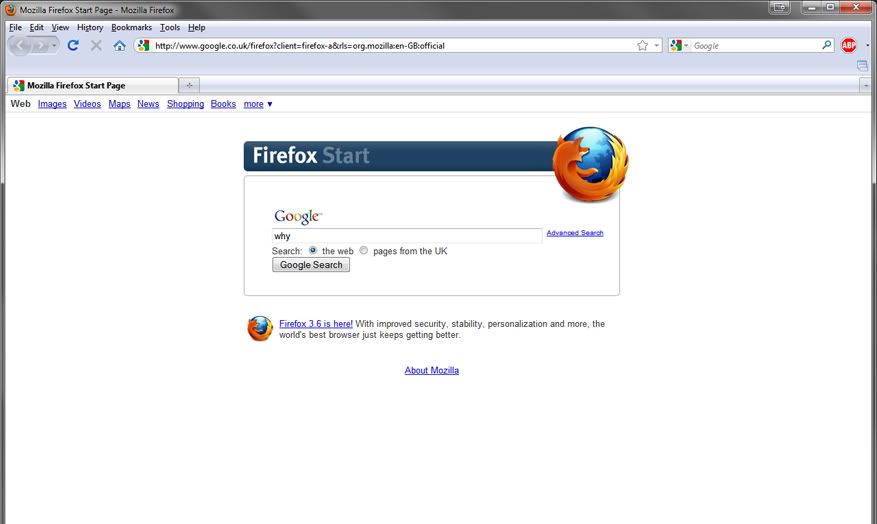Click the Google search field containing "why"
Viewport: 877px width, 524px height.
pos(407,236)
